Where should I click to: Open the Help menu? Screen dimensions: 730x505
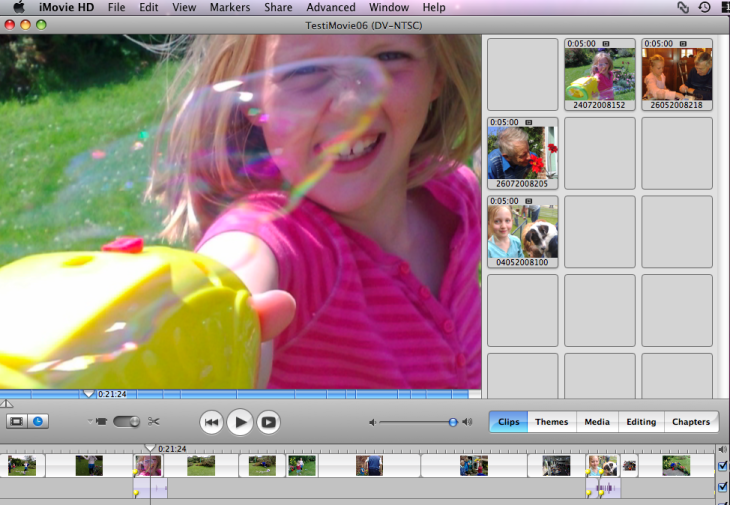[433, 7]
